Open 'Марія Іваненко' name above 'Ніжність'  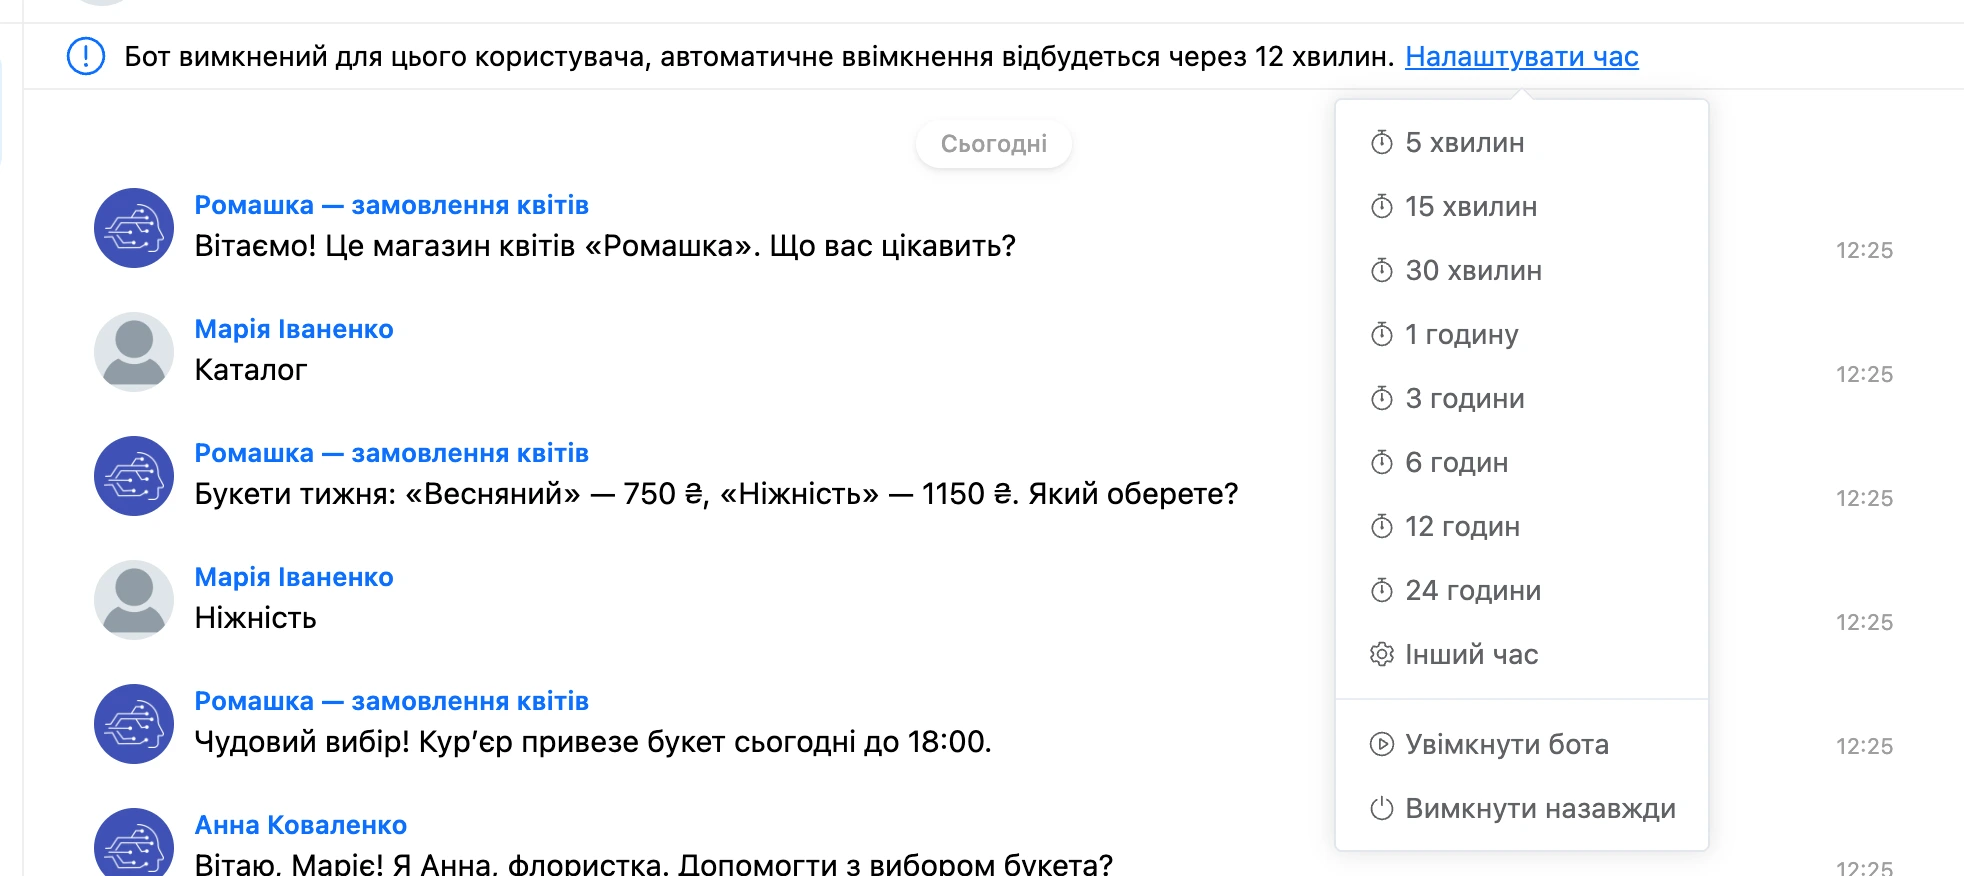(x=294, y=577)
